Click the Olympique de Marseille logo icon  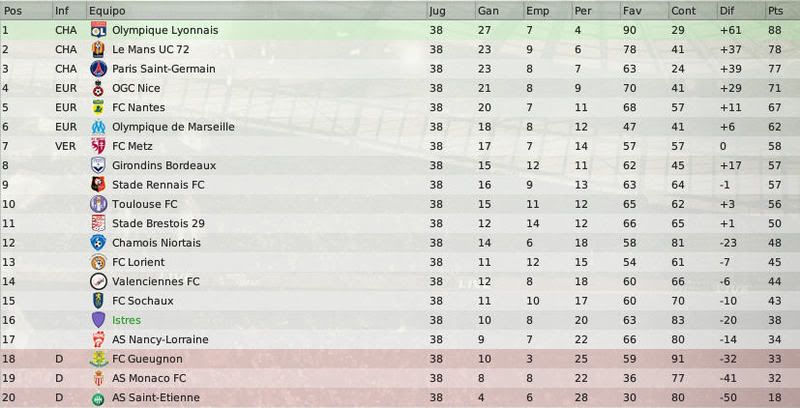click(x=98, y=126)
